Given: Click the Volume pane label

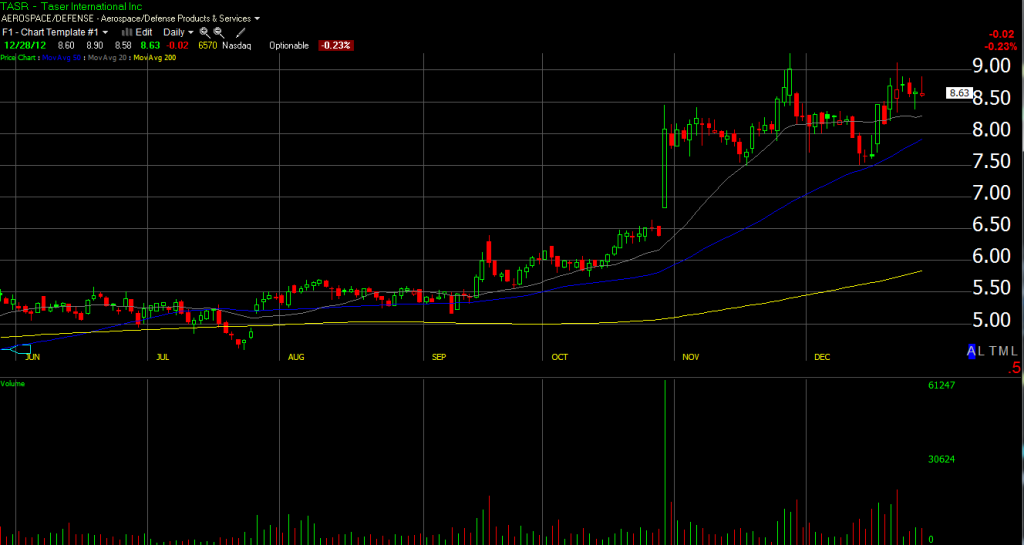Looking at the screenshot, I should point(12,384).
